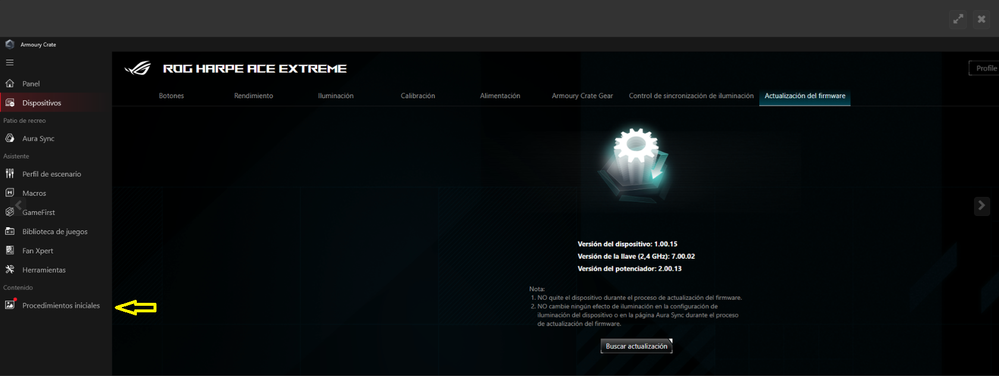Open Biblioteca de juegos entry
999x376 pixels.
[56, 231]
